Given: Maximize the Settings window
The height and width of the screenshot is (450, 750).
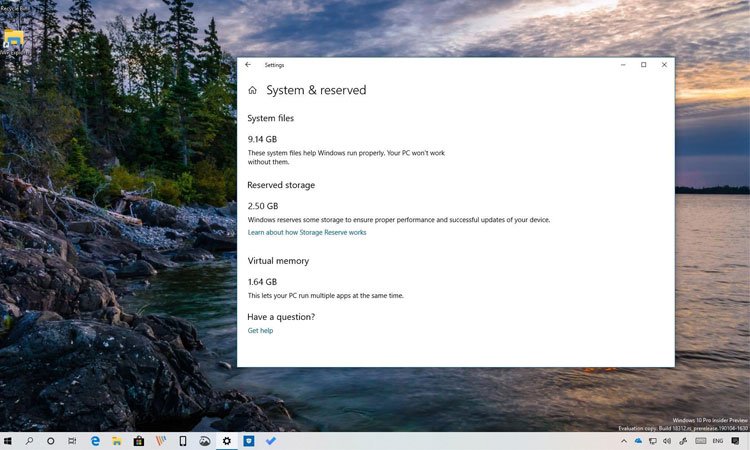Looking at the screenshot, I should [x=643, y=65].
